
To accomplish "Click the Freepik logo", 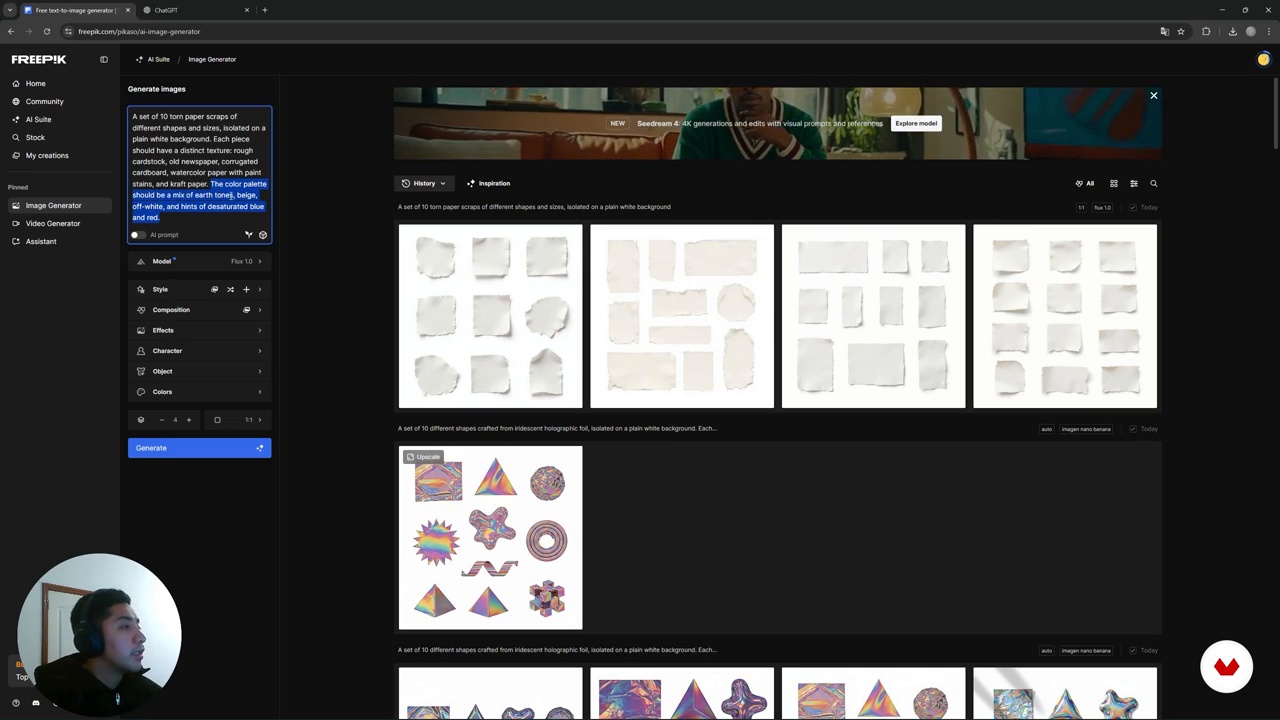I will point(39,59).
